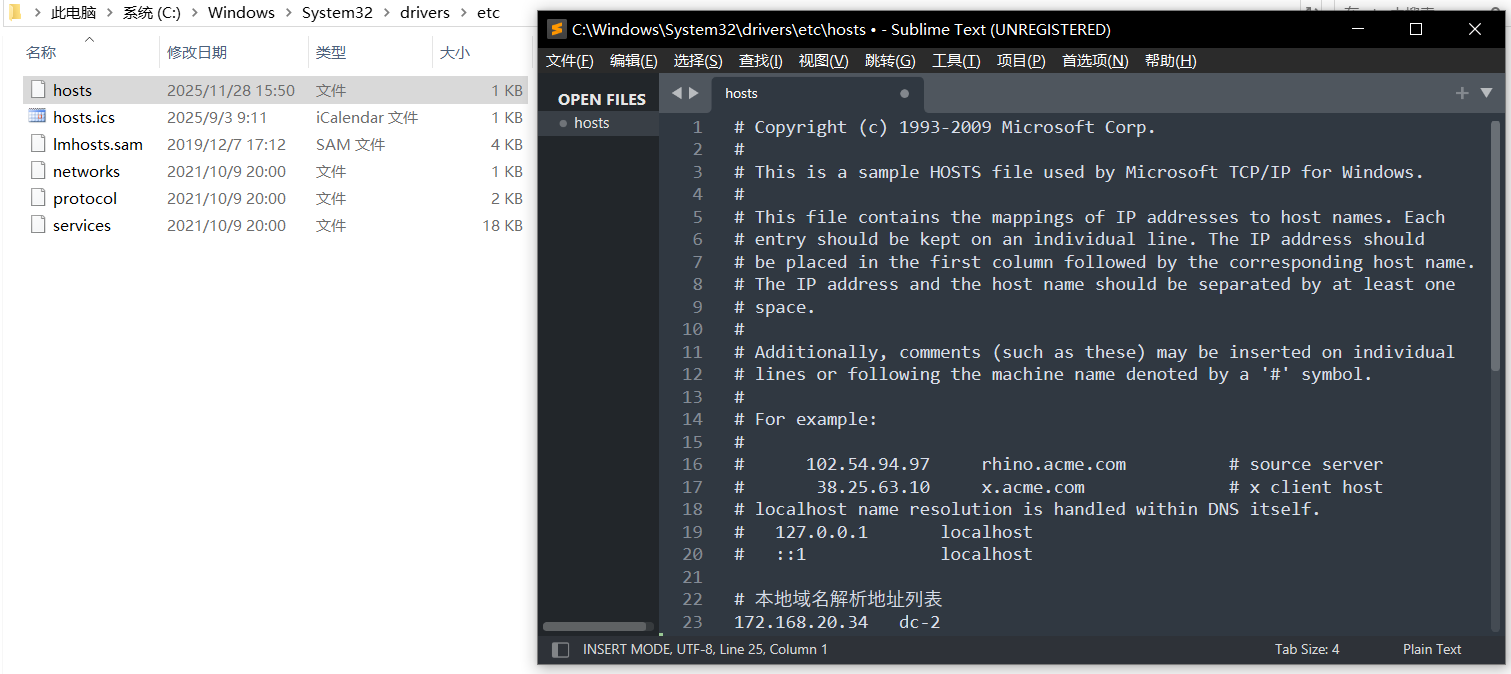Open the 选择(S) menu
The height and width of the screenshot is (674, 1511).
click(x=698, y=61)
